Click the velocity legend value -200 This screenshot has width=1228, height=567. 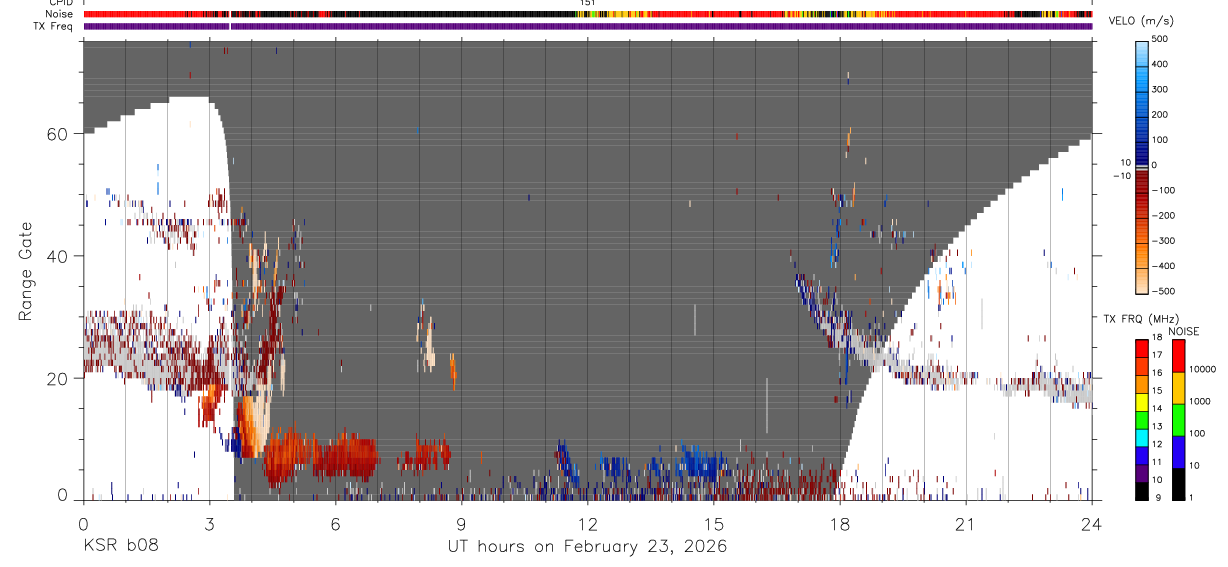coord(1163,216)
